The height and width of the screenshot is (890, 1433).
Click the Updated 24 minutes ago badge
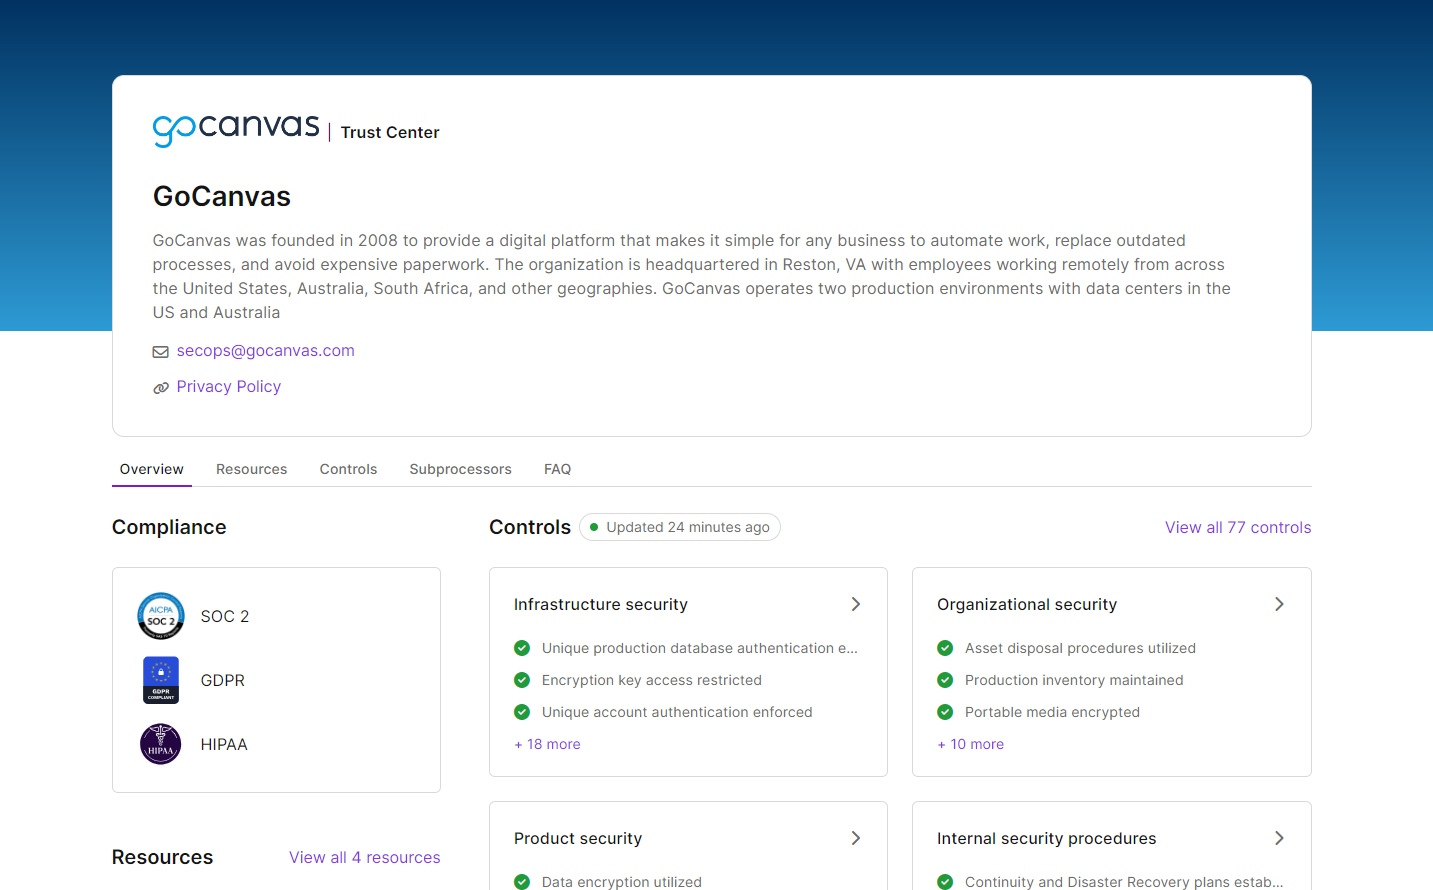pos(680,527)
